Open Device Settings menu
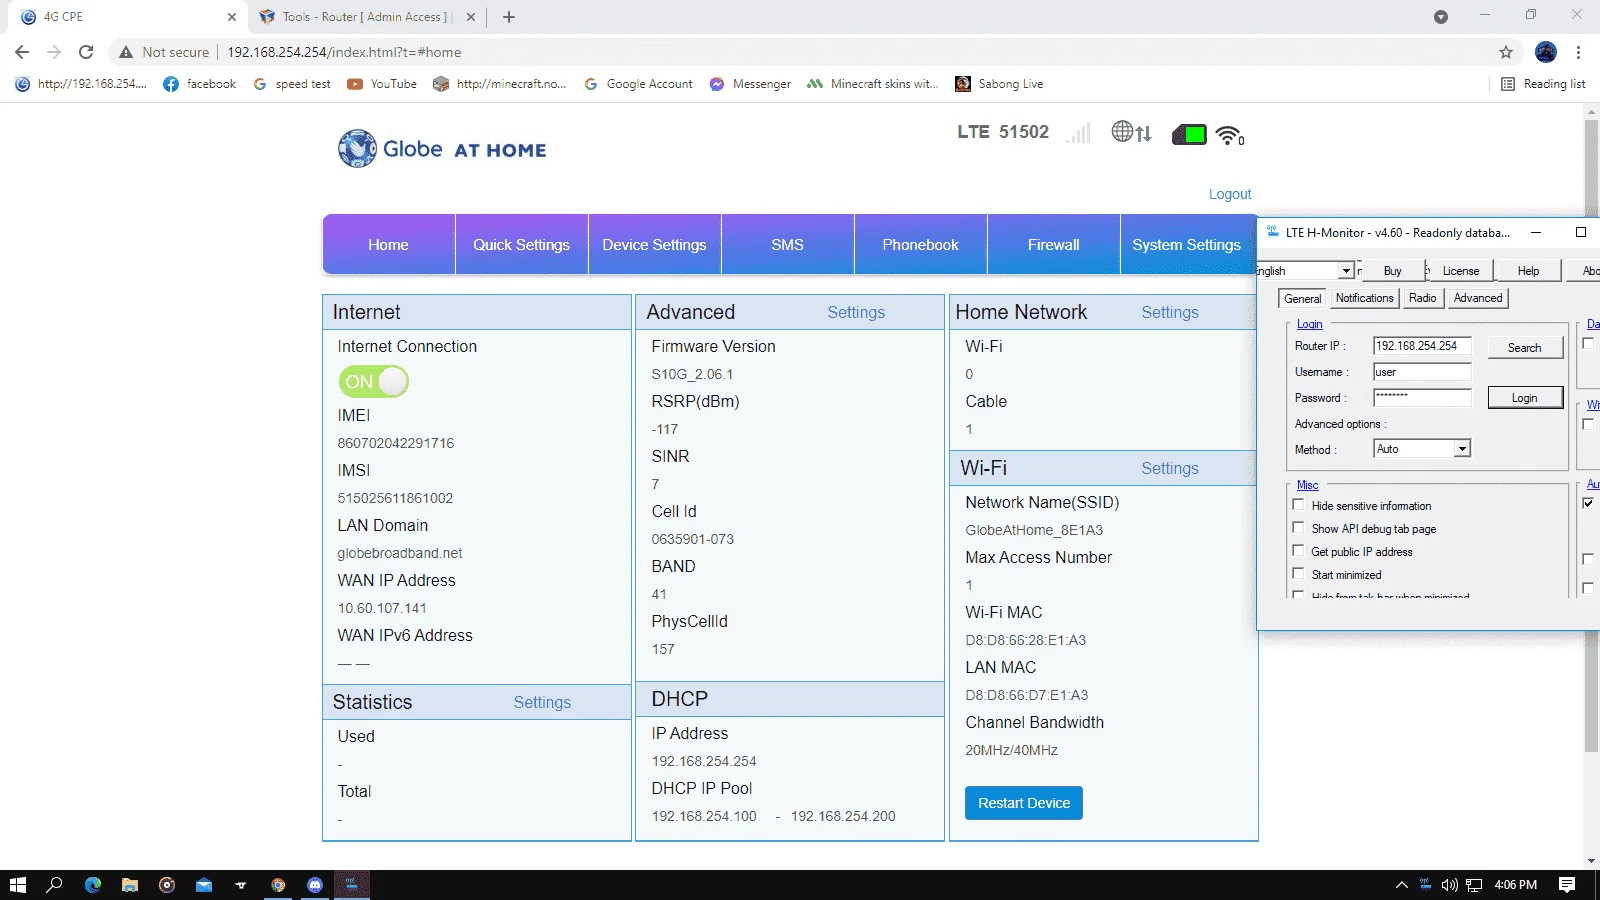This screenshot has height=900, width=1600. [654, 245]
